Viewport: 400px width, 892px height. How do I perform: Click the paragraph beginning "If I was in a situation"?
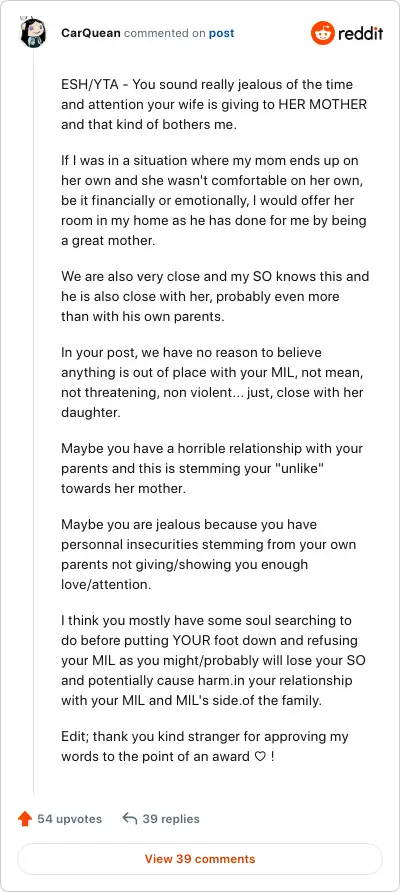click(214, 200)
